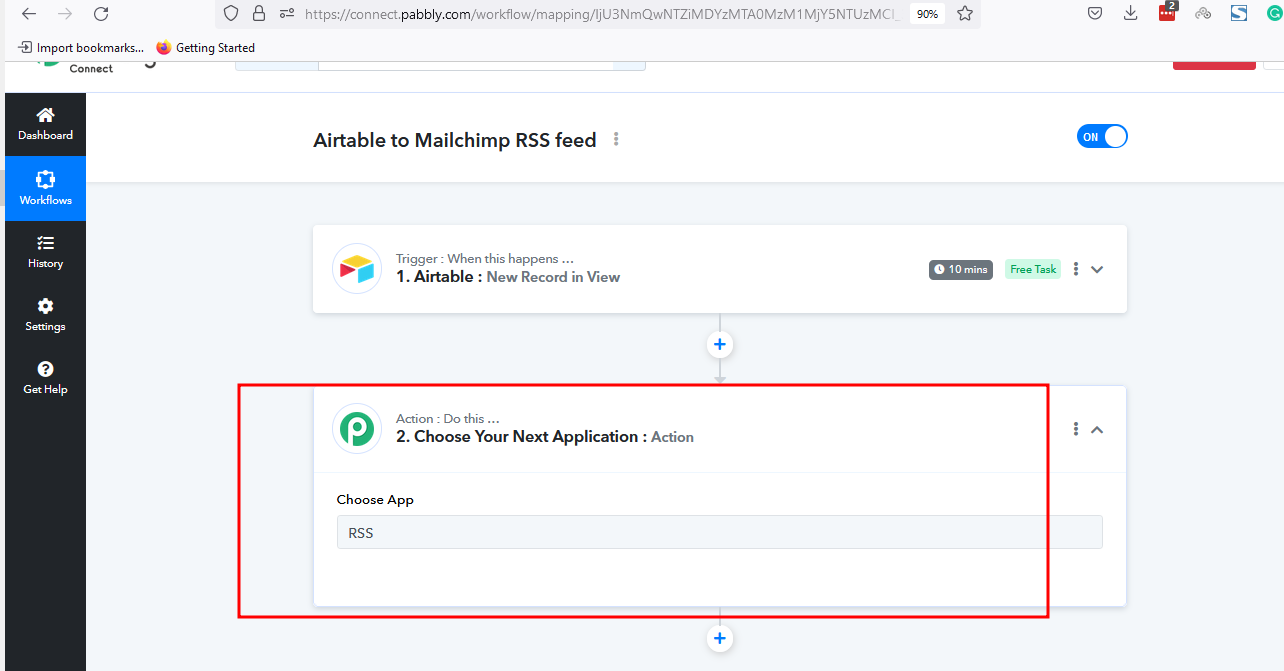
Task: Open Import bookmarks entry in bookmarks bar
Action: 81,47
